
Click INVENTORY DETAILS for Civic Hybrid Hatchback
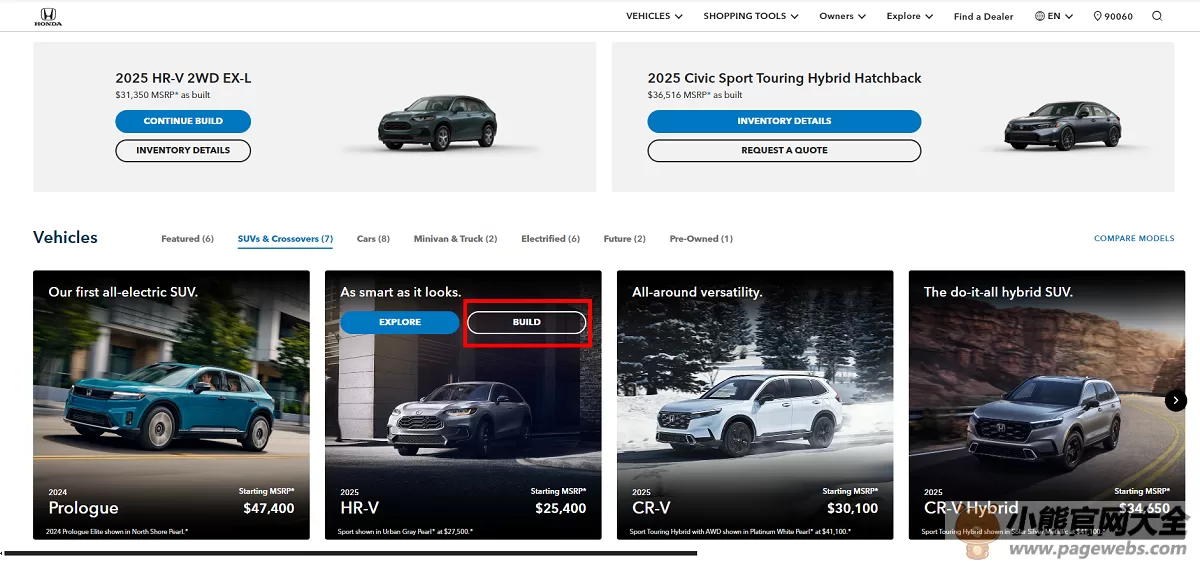pyautogui.click(x=784, y=121)
